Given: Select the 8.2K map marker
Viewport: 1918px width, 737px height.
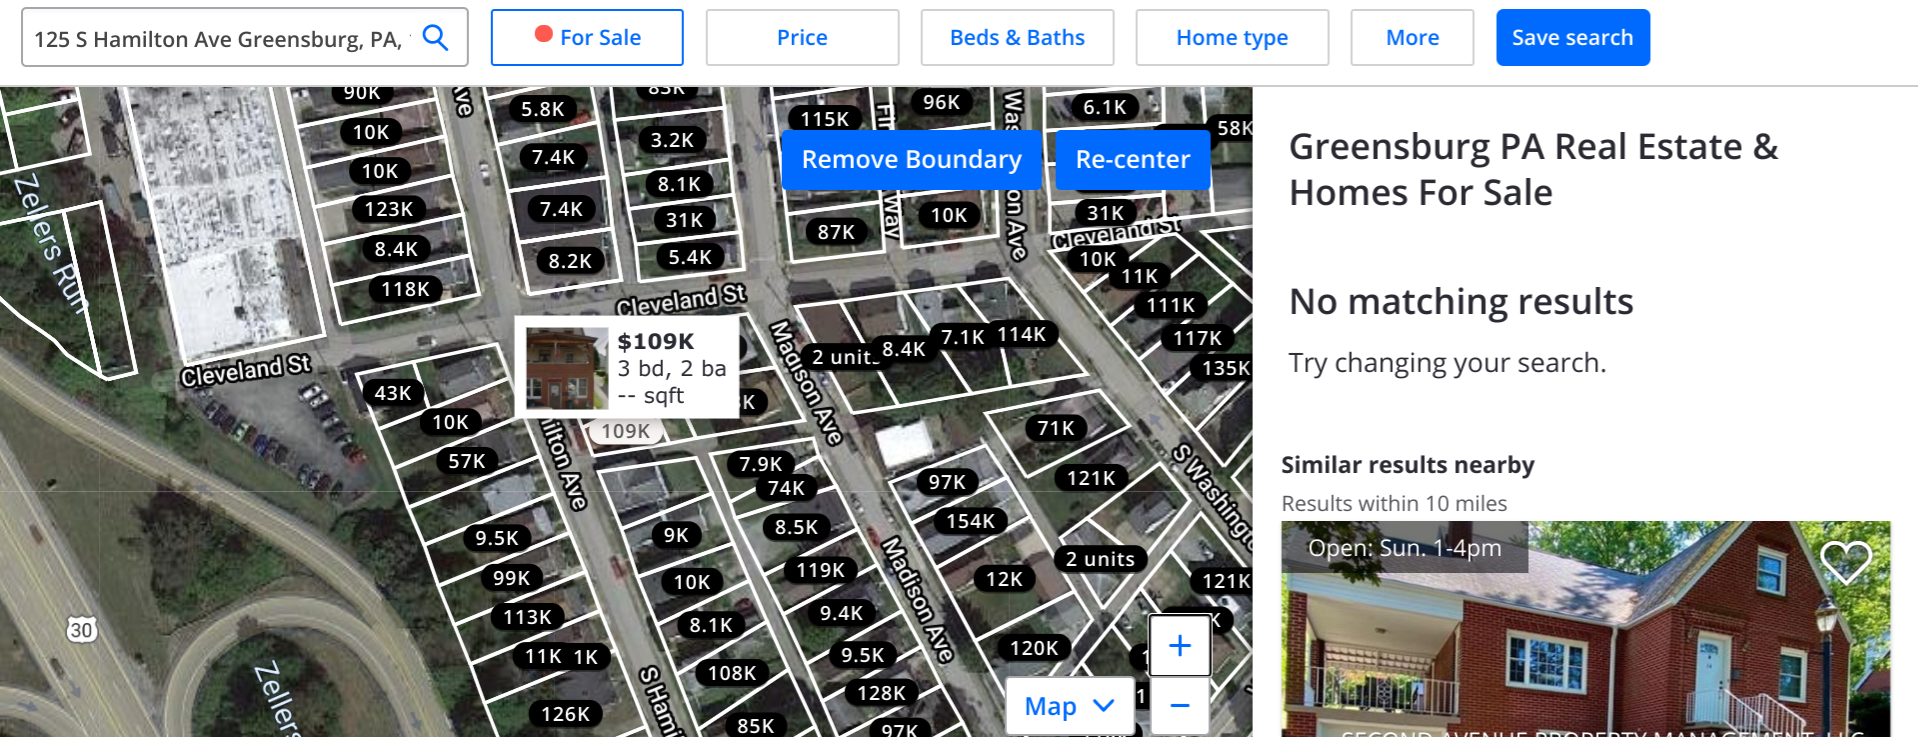Looking at the screenshot, I should pos(571,261).
